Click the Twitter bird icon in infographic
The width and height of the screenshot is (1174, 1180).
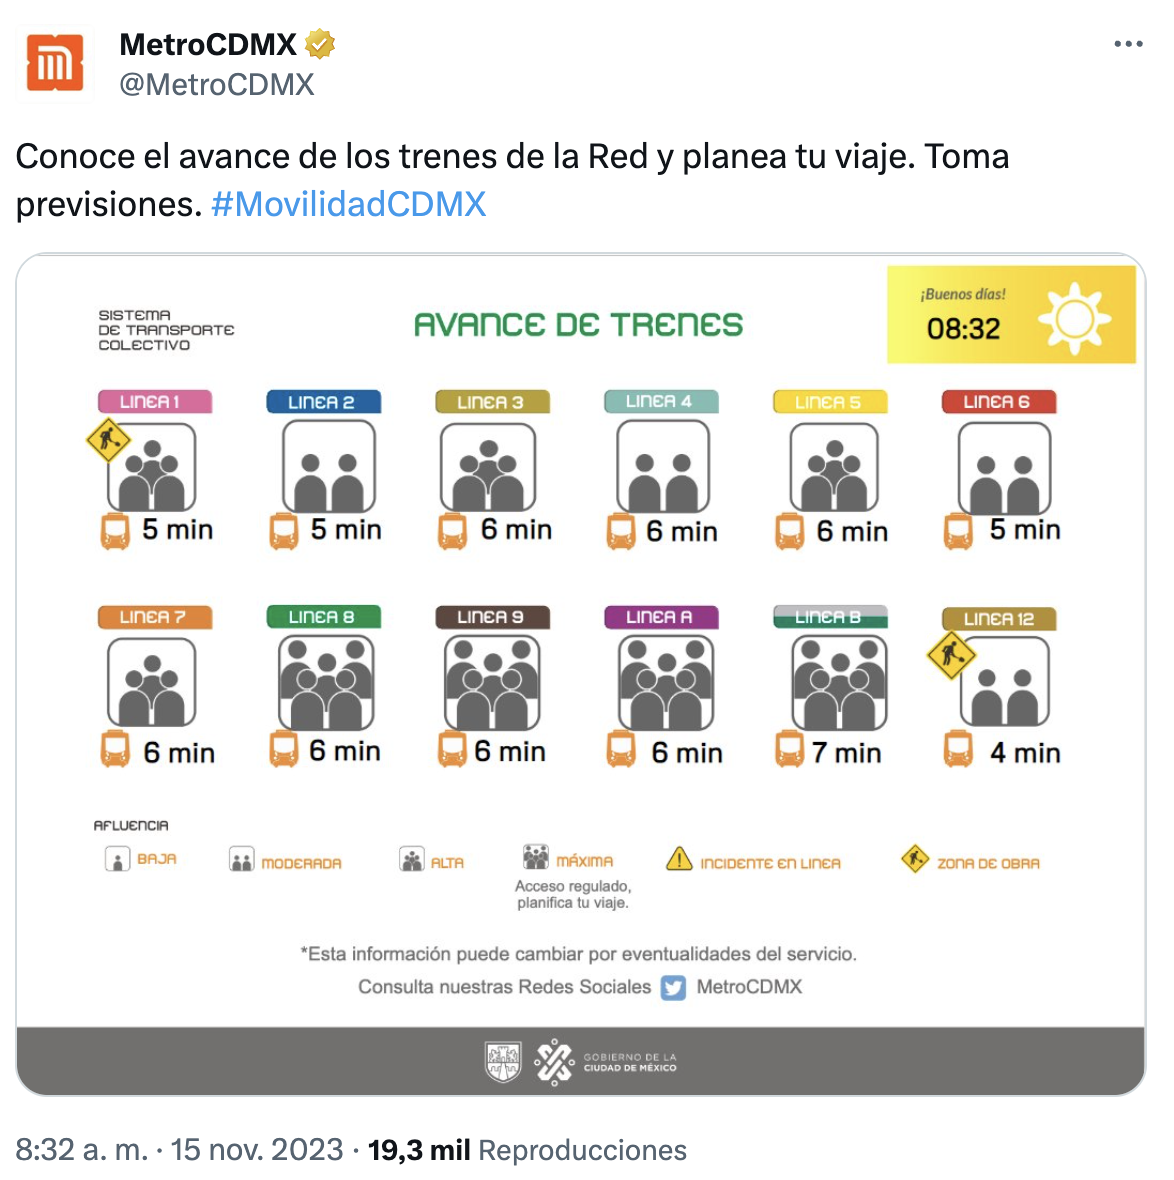point(674,988)
